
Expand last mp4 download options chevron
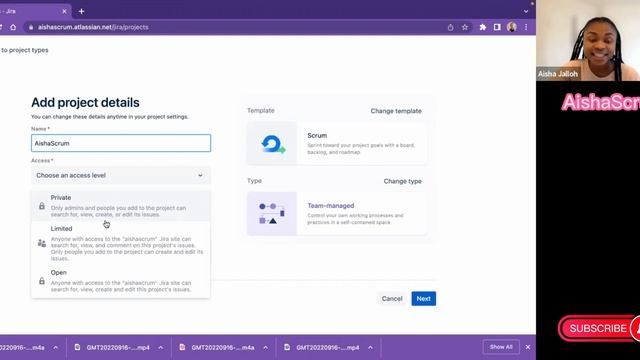click(371, 348)
